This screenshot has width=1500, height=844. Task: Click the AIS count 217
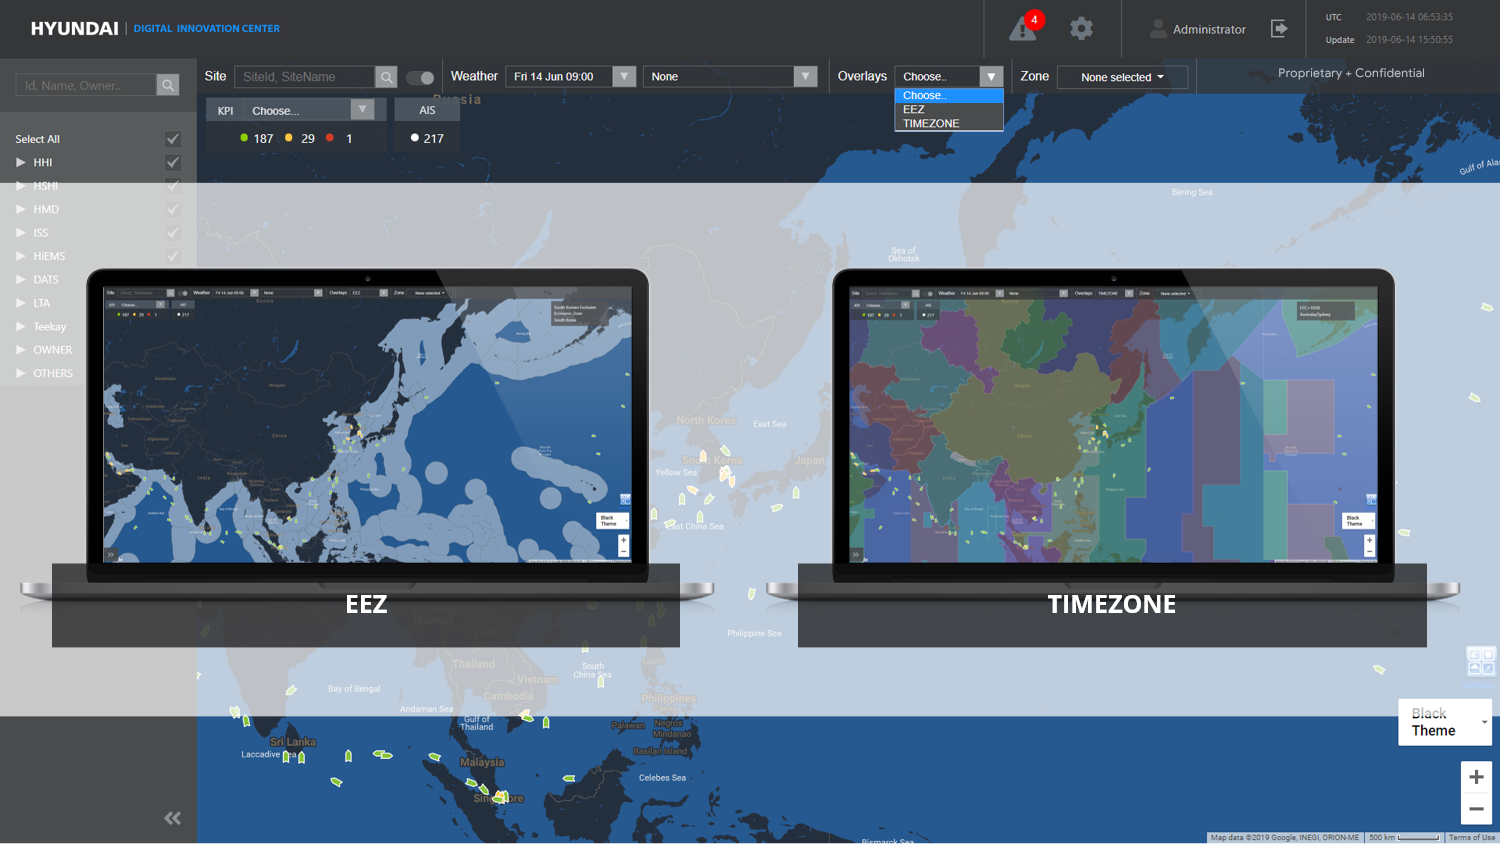click(x=434, y=139)
